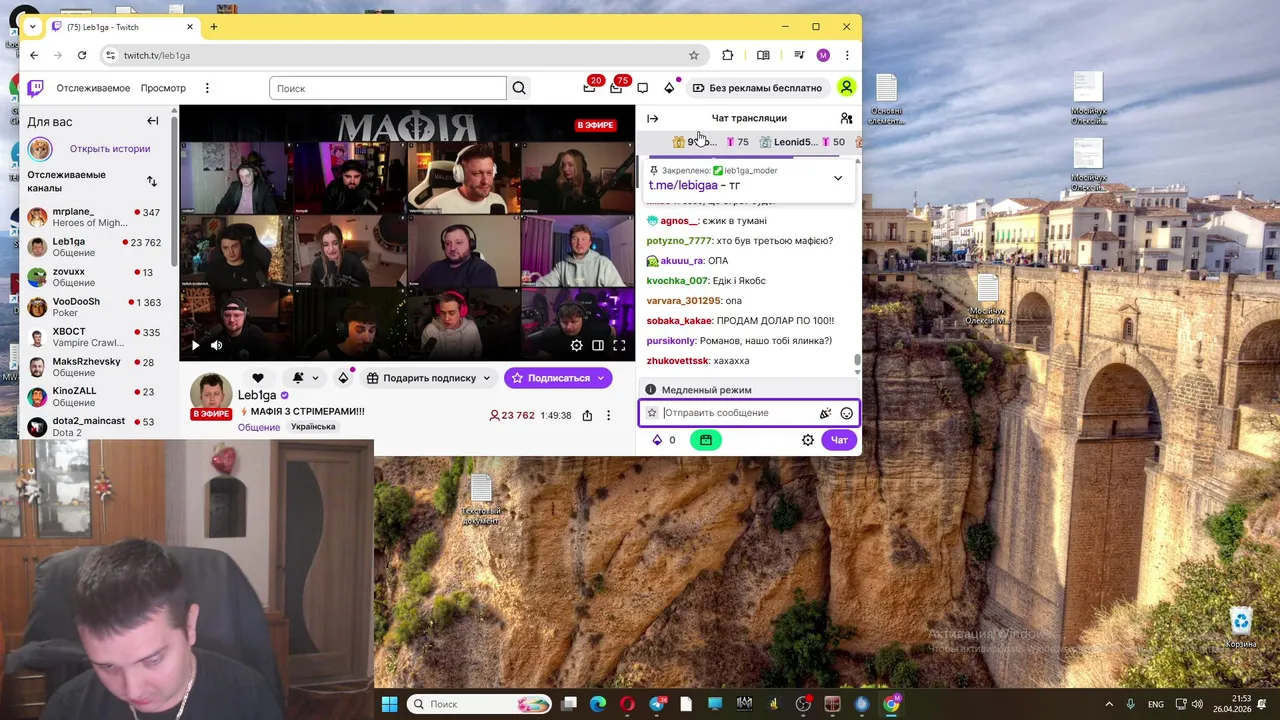Open whispers speech bubble icon
The width and height of the screenshot is (1280, 720).
[x=643, y=88]
